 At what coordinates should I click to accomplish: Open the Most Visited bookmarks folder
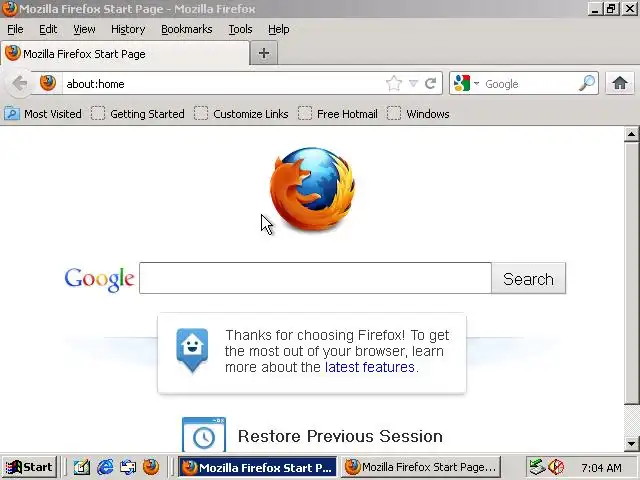[43, 114]
